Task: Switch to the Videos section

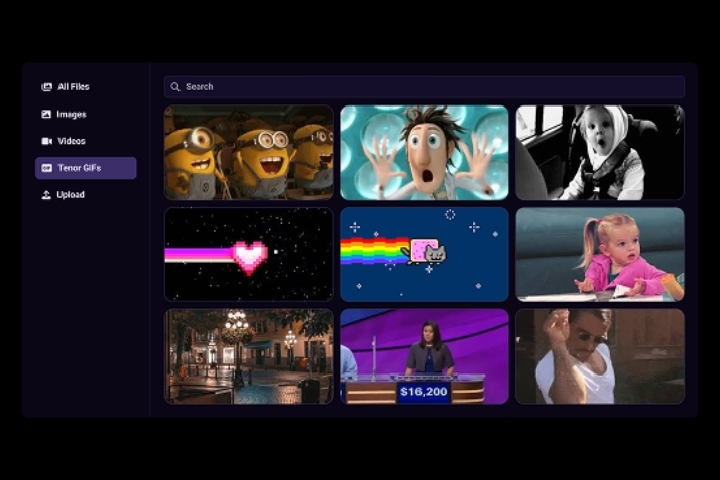Action: pos(72,141)
